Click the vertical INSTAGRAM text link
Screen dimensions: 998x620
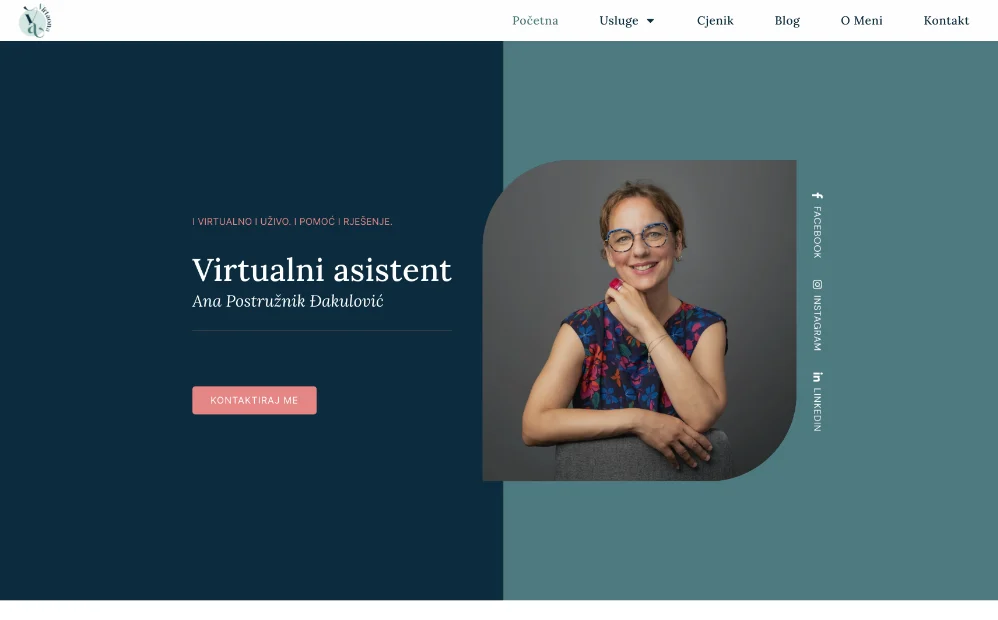click(817, 323)
